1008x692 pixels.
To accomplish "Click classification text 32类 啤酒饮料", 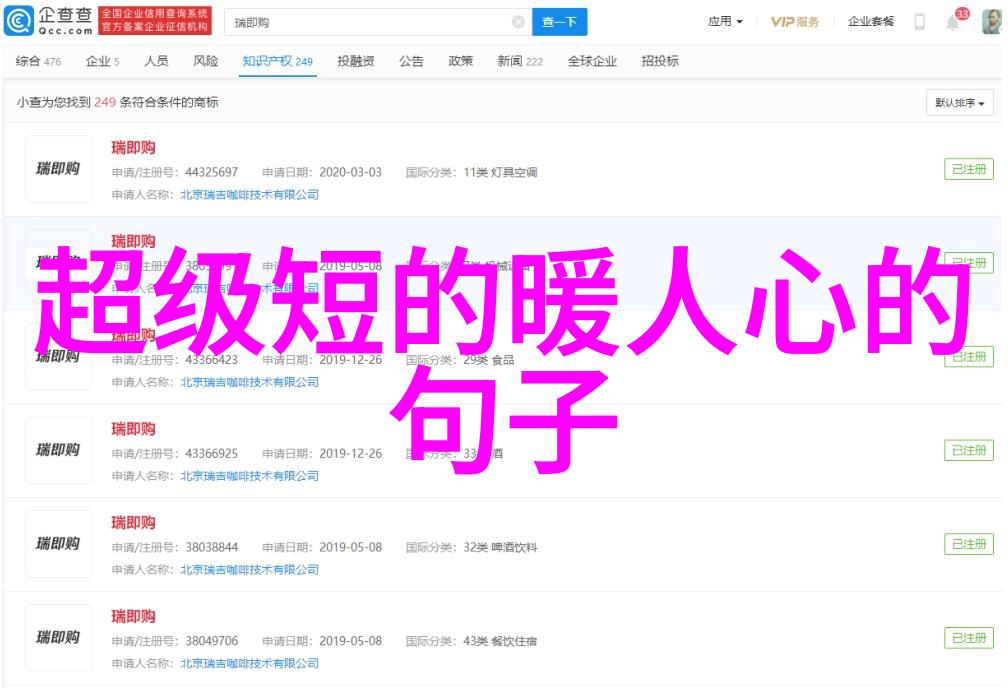I will (500, 547).
